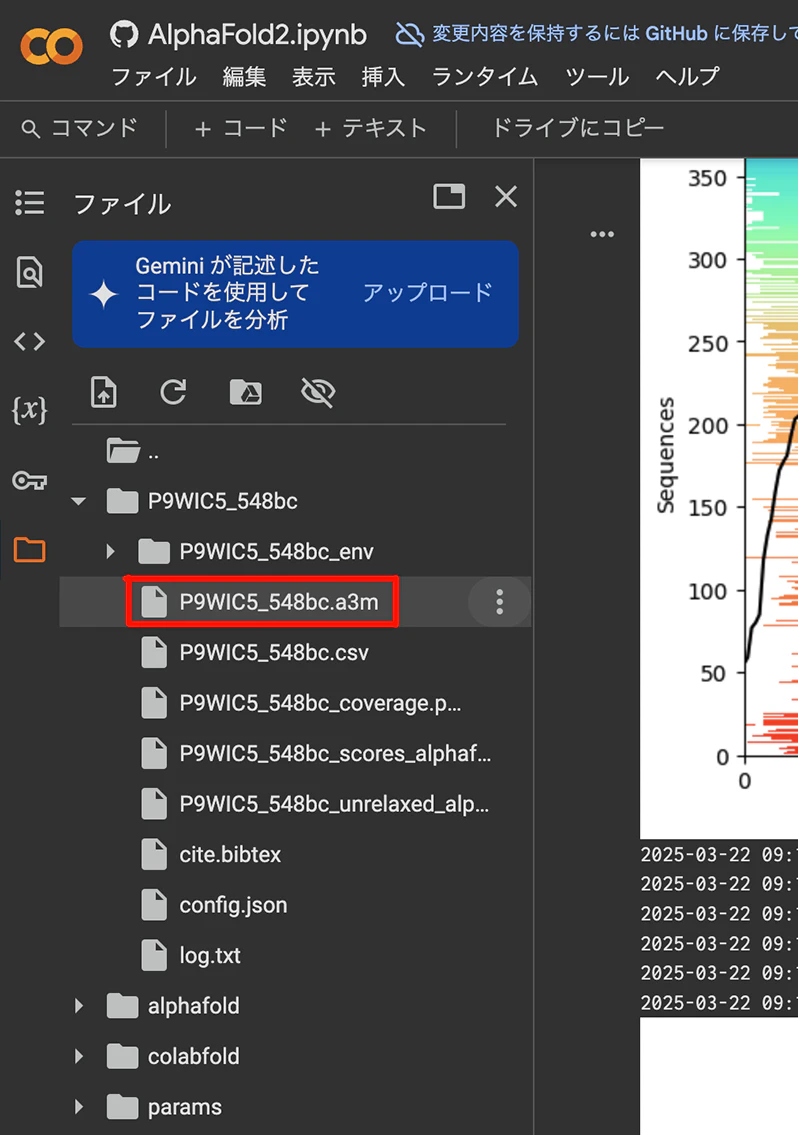The image size is (798, 1135).
Task: Open the find and replace sidebar icon
Action: 30,272
